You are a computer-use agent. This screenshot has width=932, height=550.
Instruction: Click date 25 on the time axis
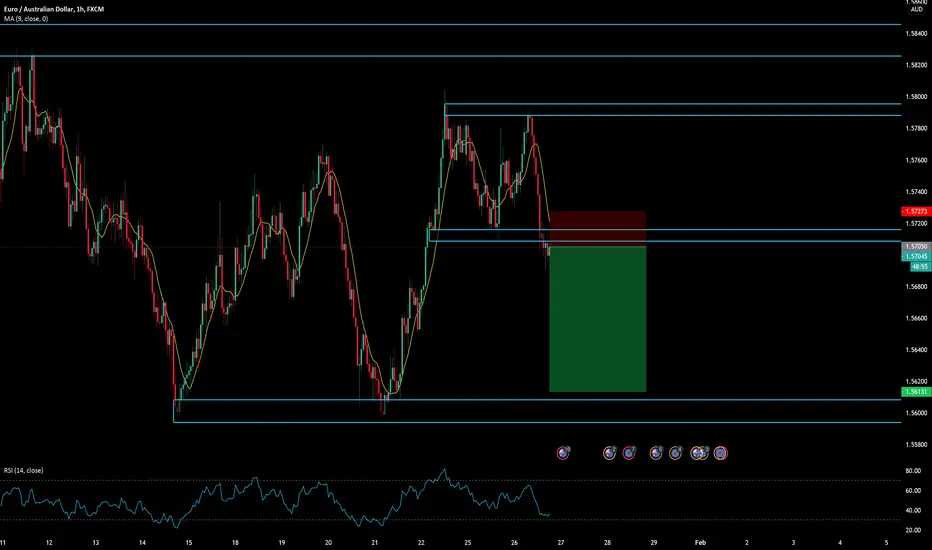pos(468,542)
